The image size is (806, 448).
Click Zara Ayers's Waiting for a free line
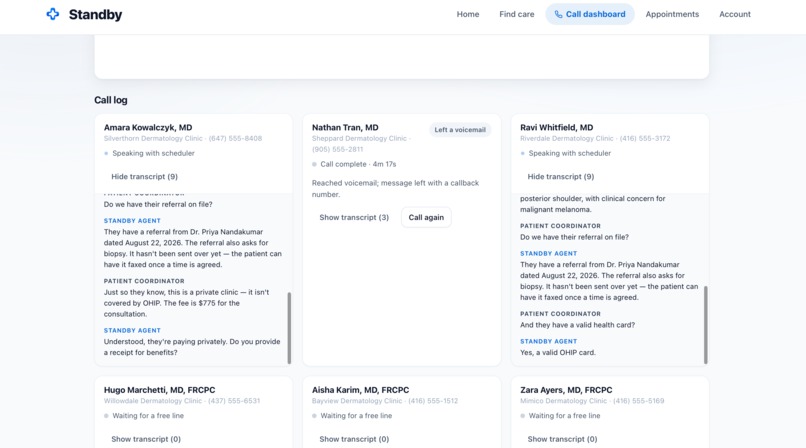[x=564, y=416]
